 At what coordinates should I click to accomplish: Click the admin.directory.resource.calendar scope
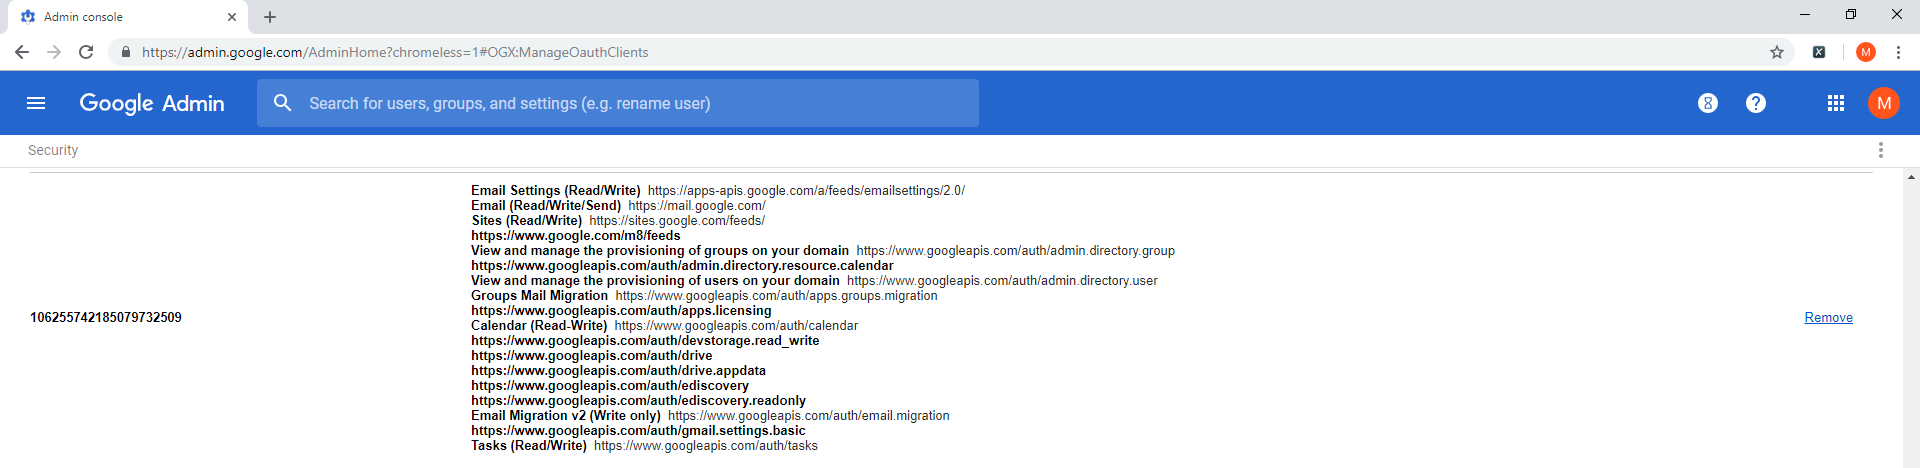coord(682,266)
